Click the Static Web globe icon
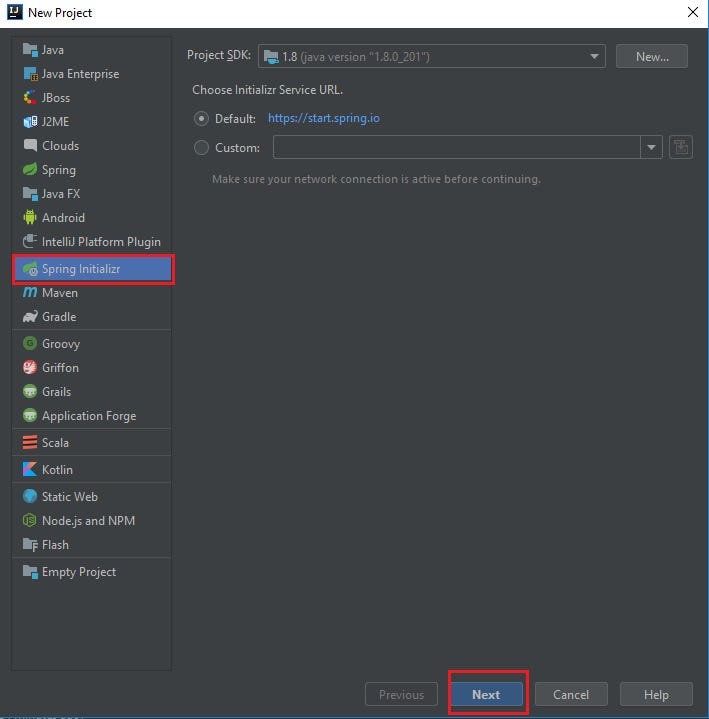 tap(30, 496)
